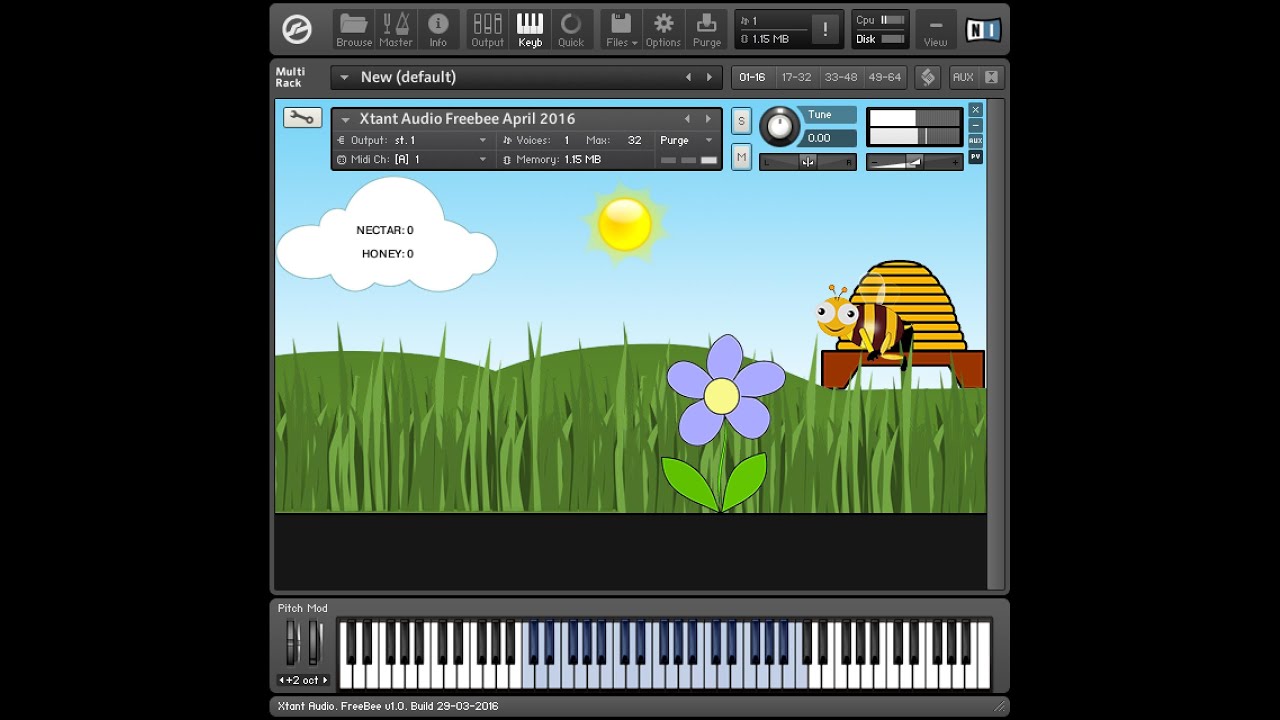This screenshot has width=1280, height=720.
Task: Click the instrument volume slider
Action: click(914, 162)
